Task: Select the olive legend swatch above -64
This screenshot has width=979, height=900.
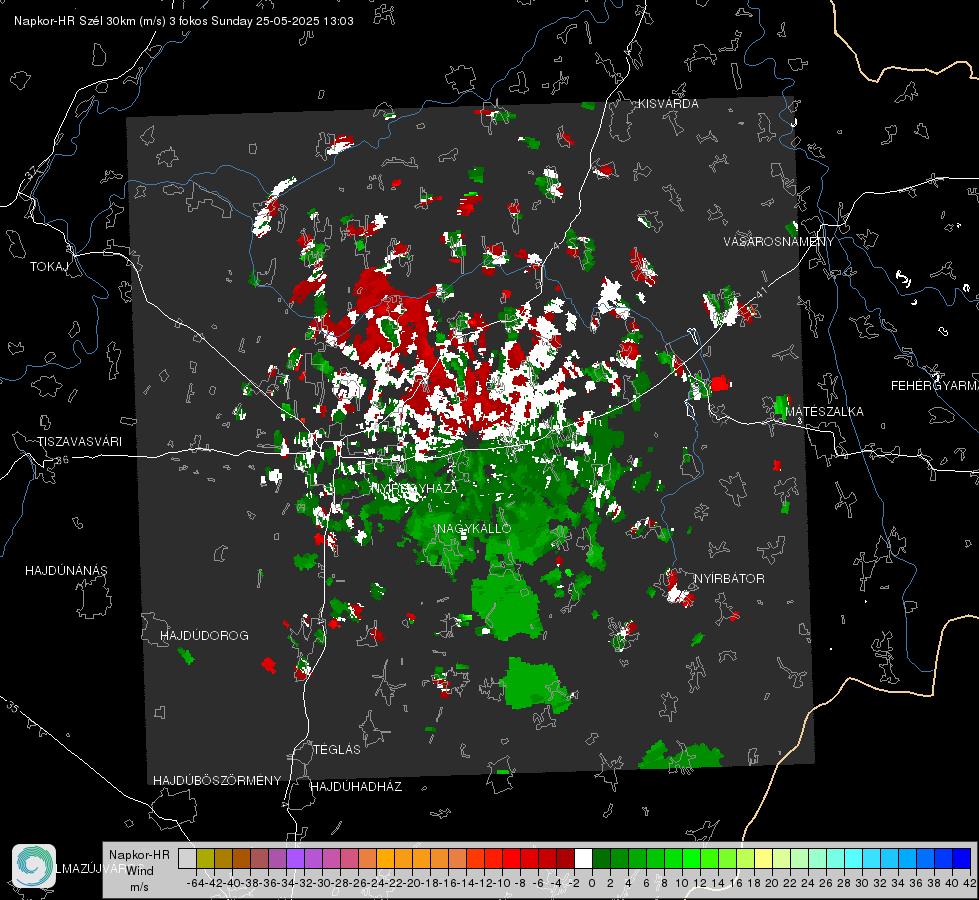Action: click(x=205, y=858)
